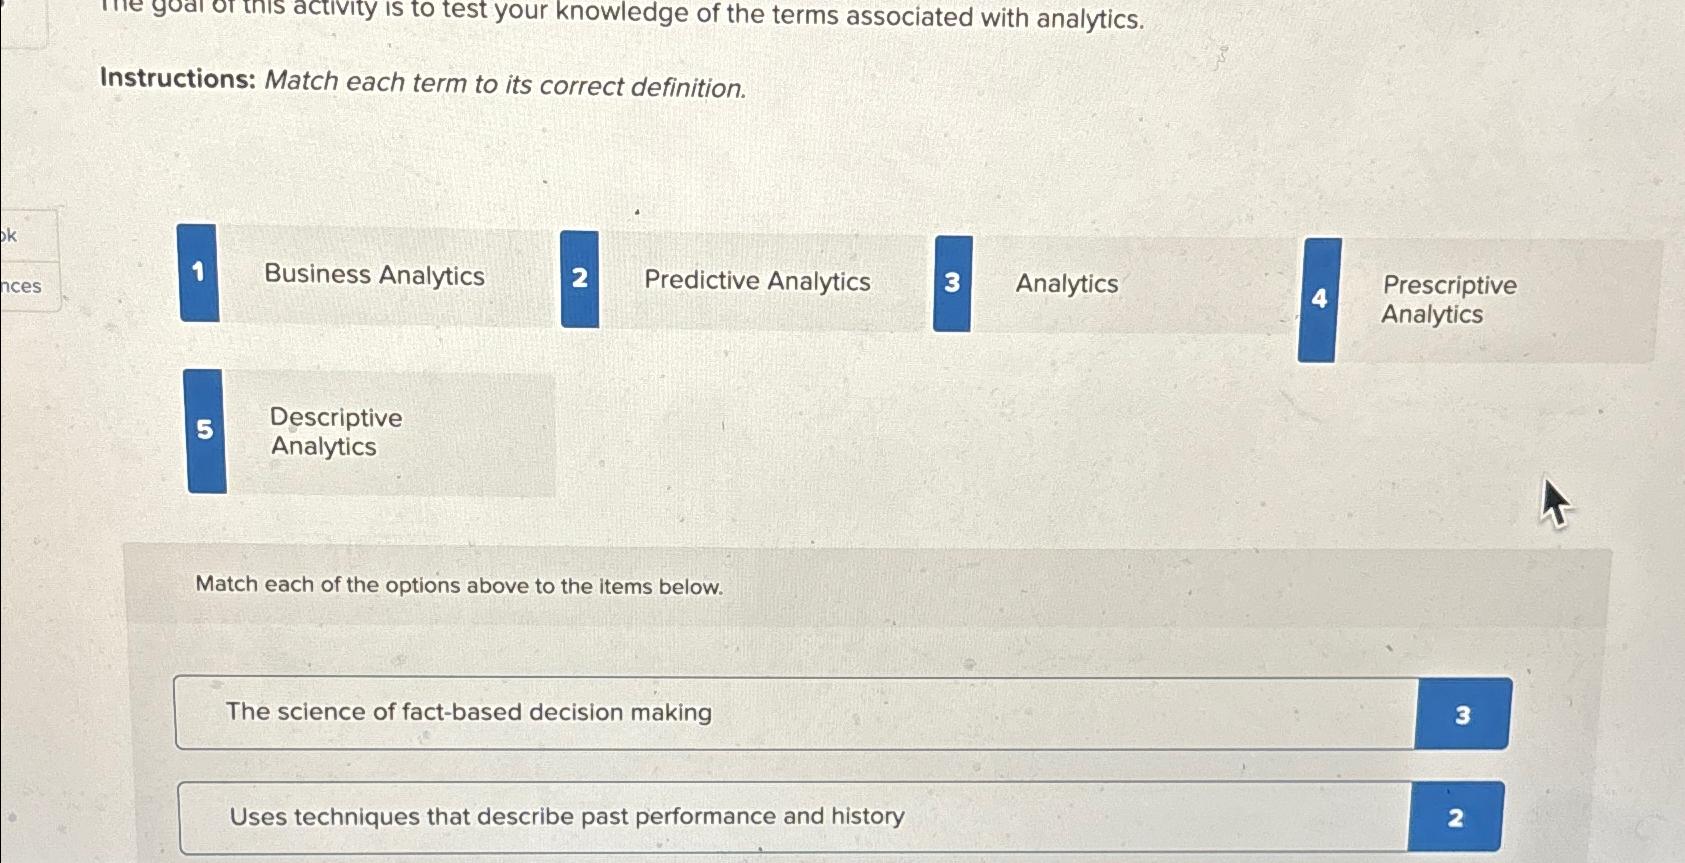The height and width of the screenshot is (863, 1685).
Task: Select the Business Analytics term chip
Action: click(375, 275)
